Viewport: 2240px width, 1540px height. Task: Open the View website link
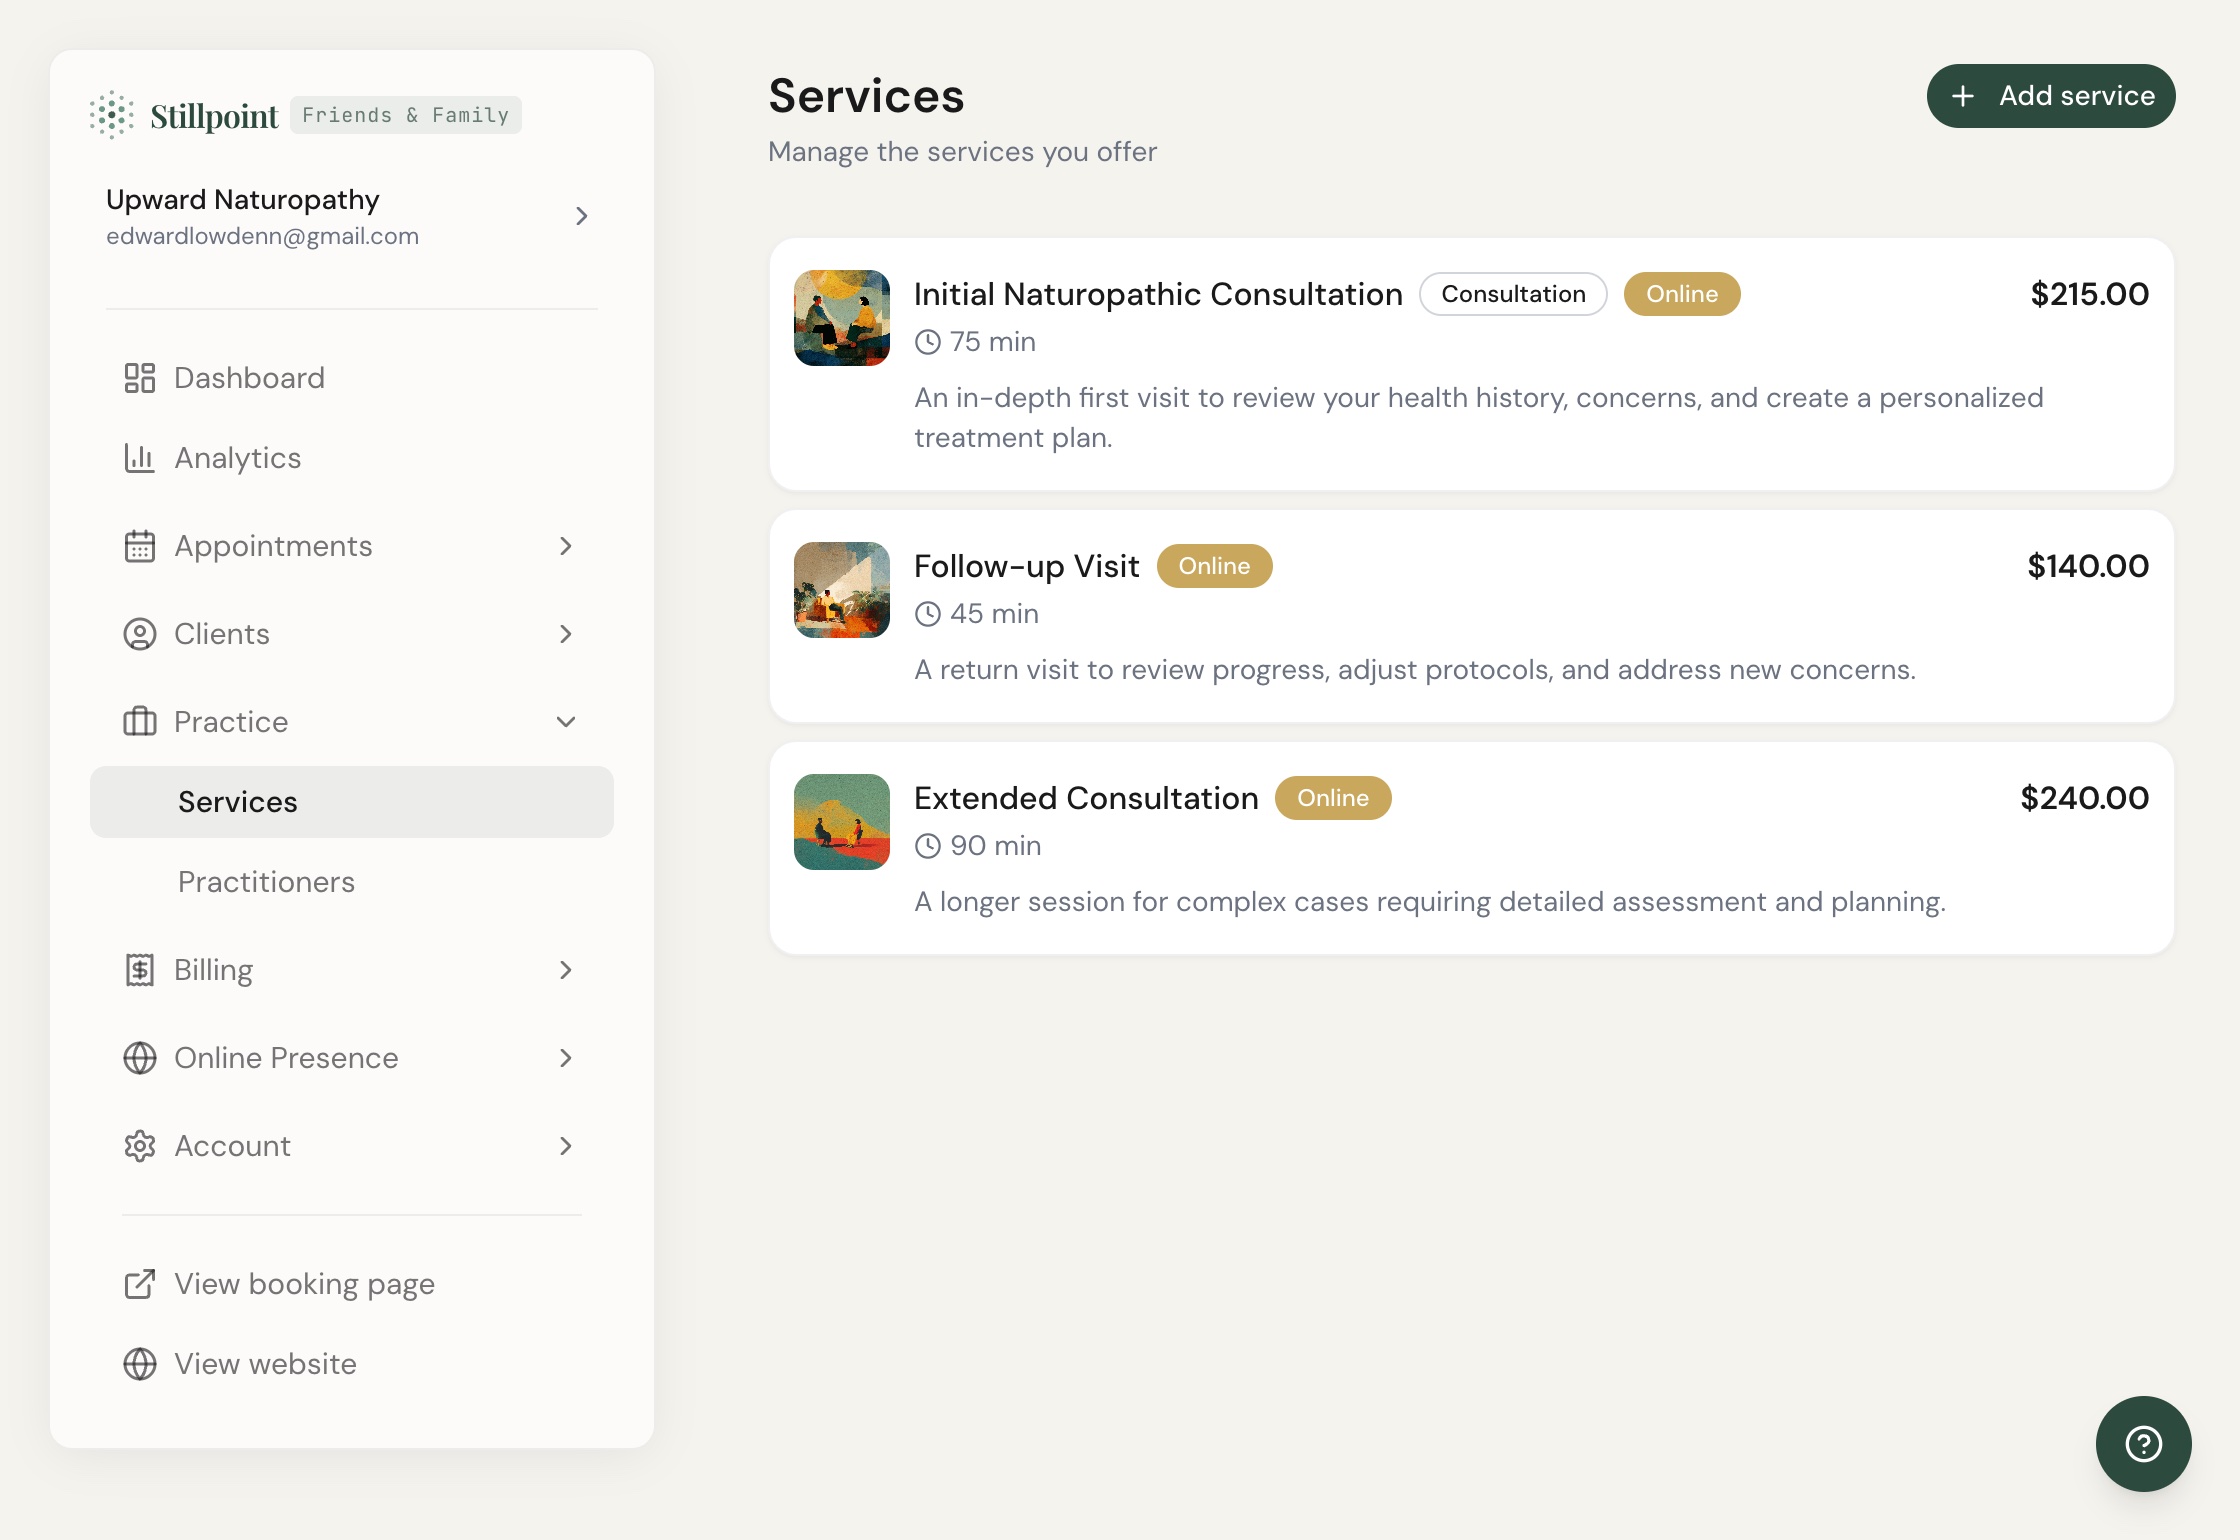(265, 1364)
